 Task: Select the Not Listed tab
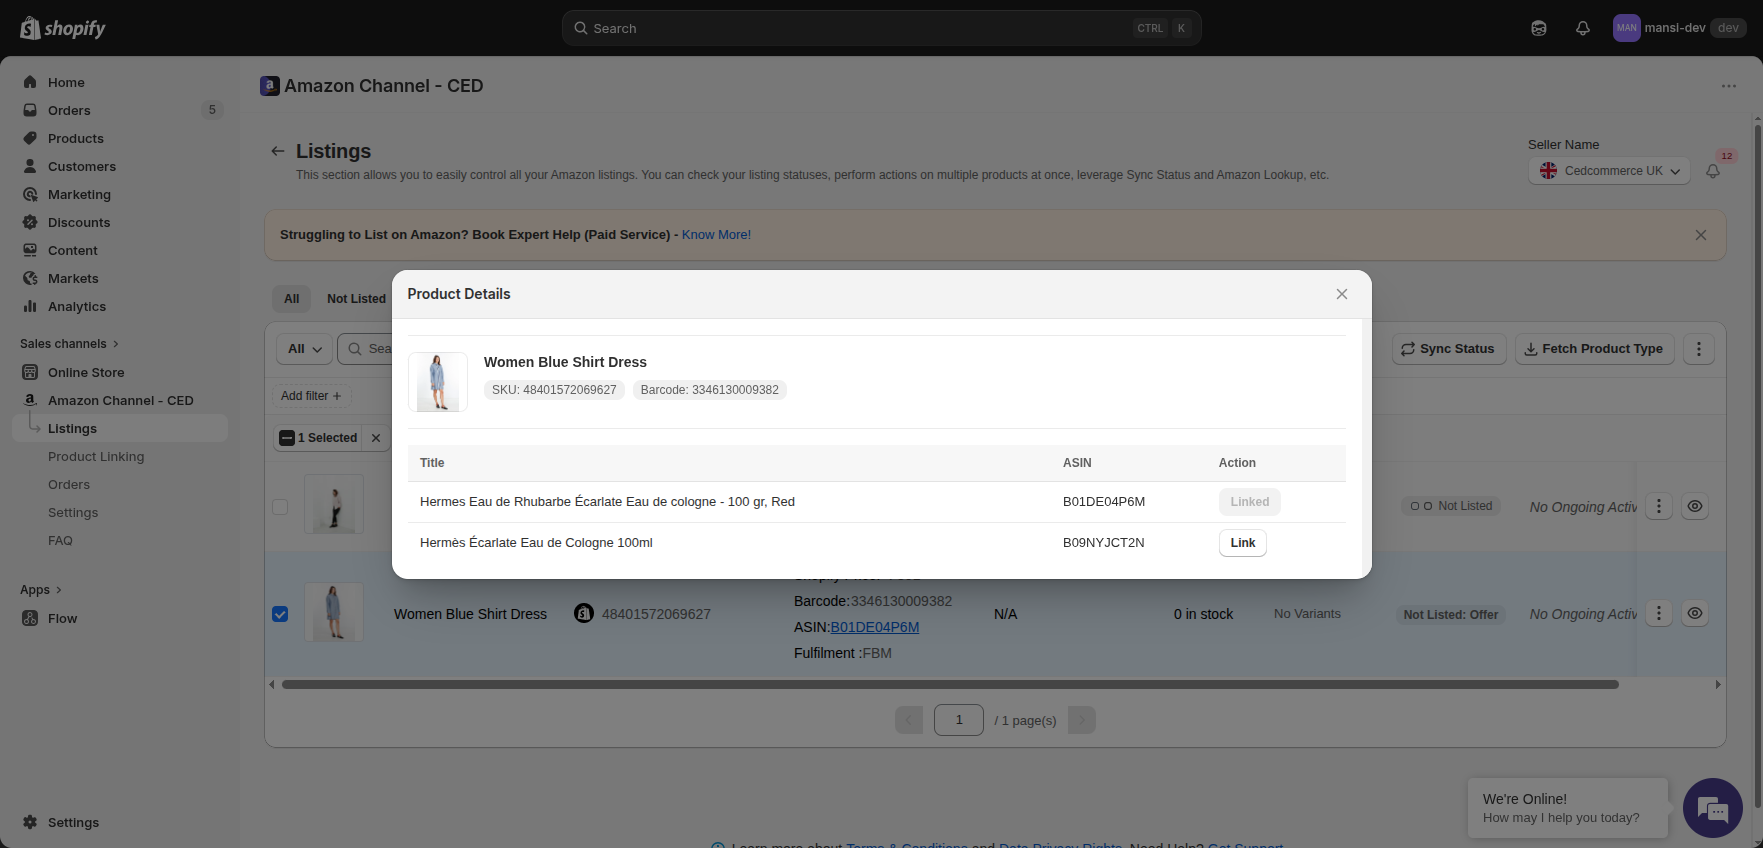point(356,299)
